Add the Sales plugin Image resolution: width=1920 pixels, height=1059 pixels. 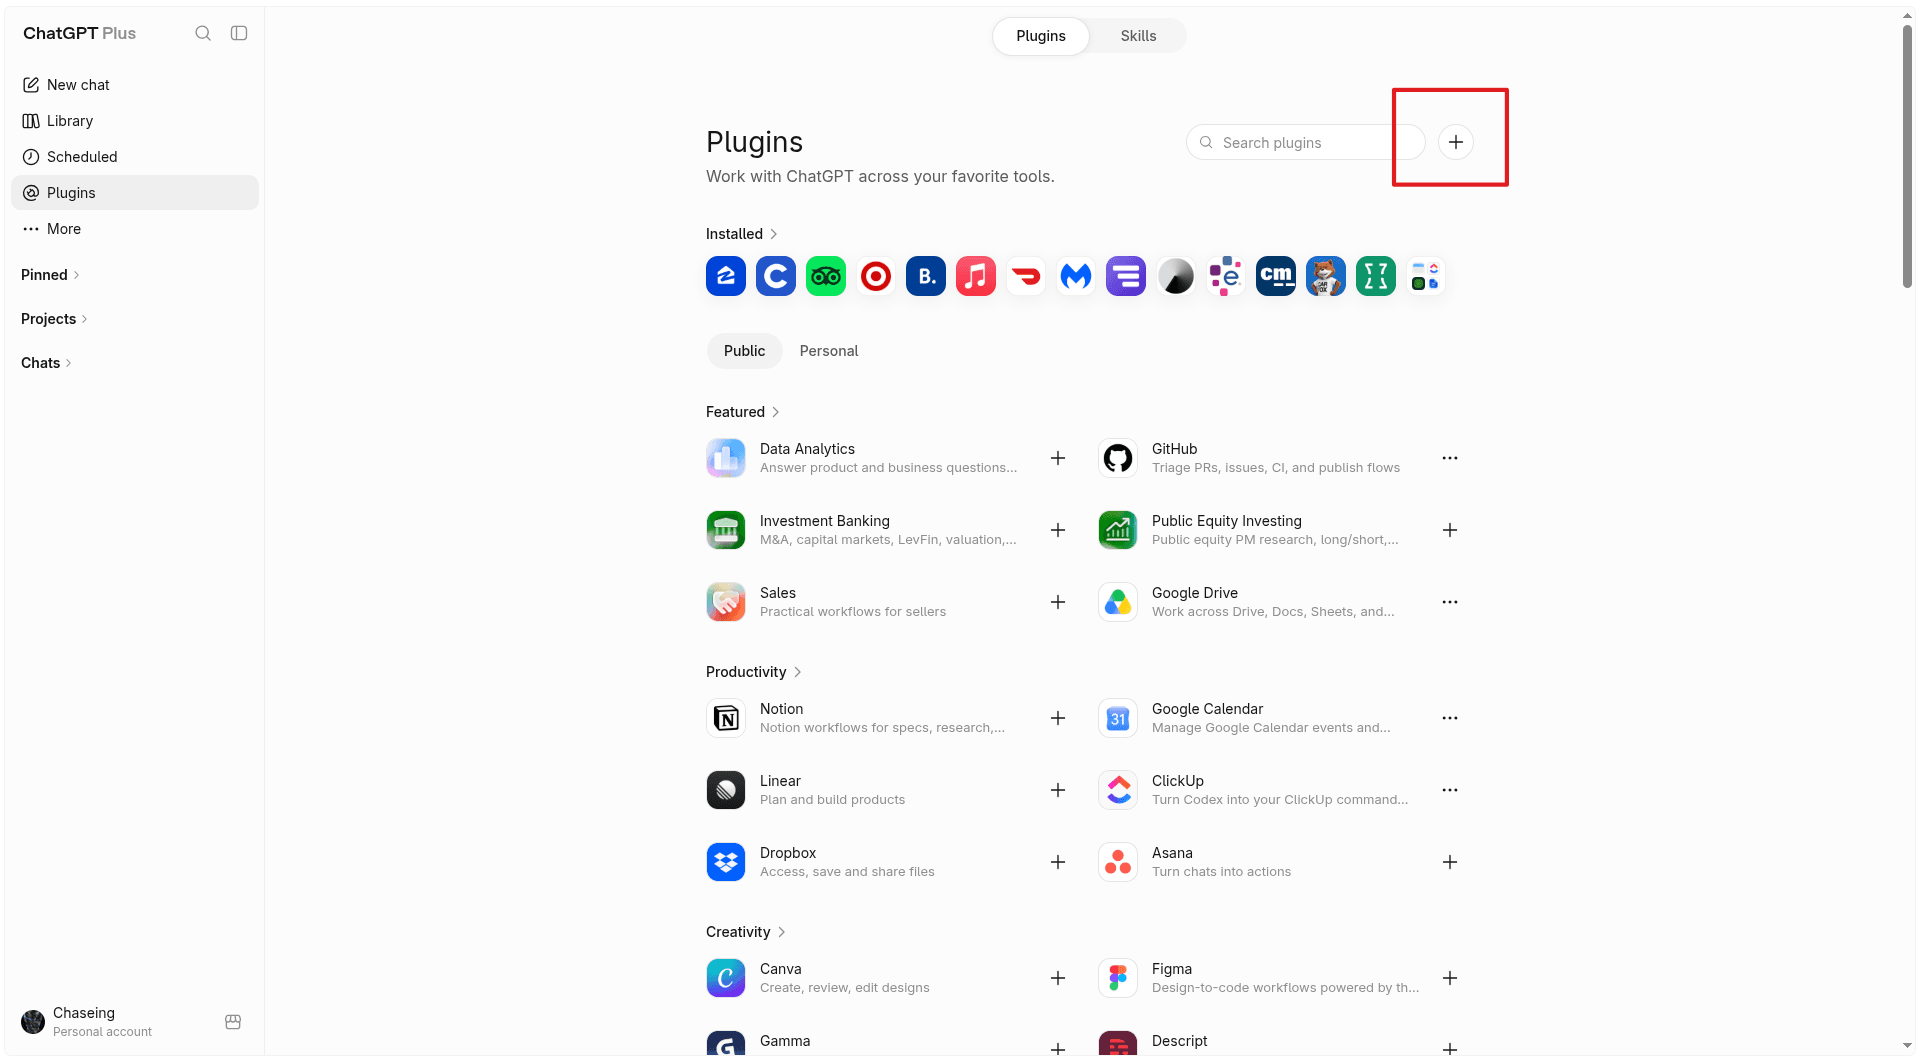pos(1058,602)
